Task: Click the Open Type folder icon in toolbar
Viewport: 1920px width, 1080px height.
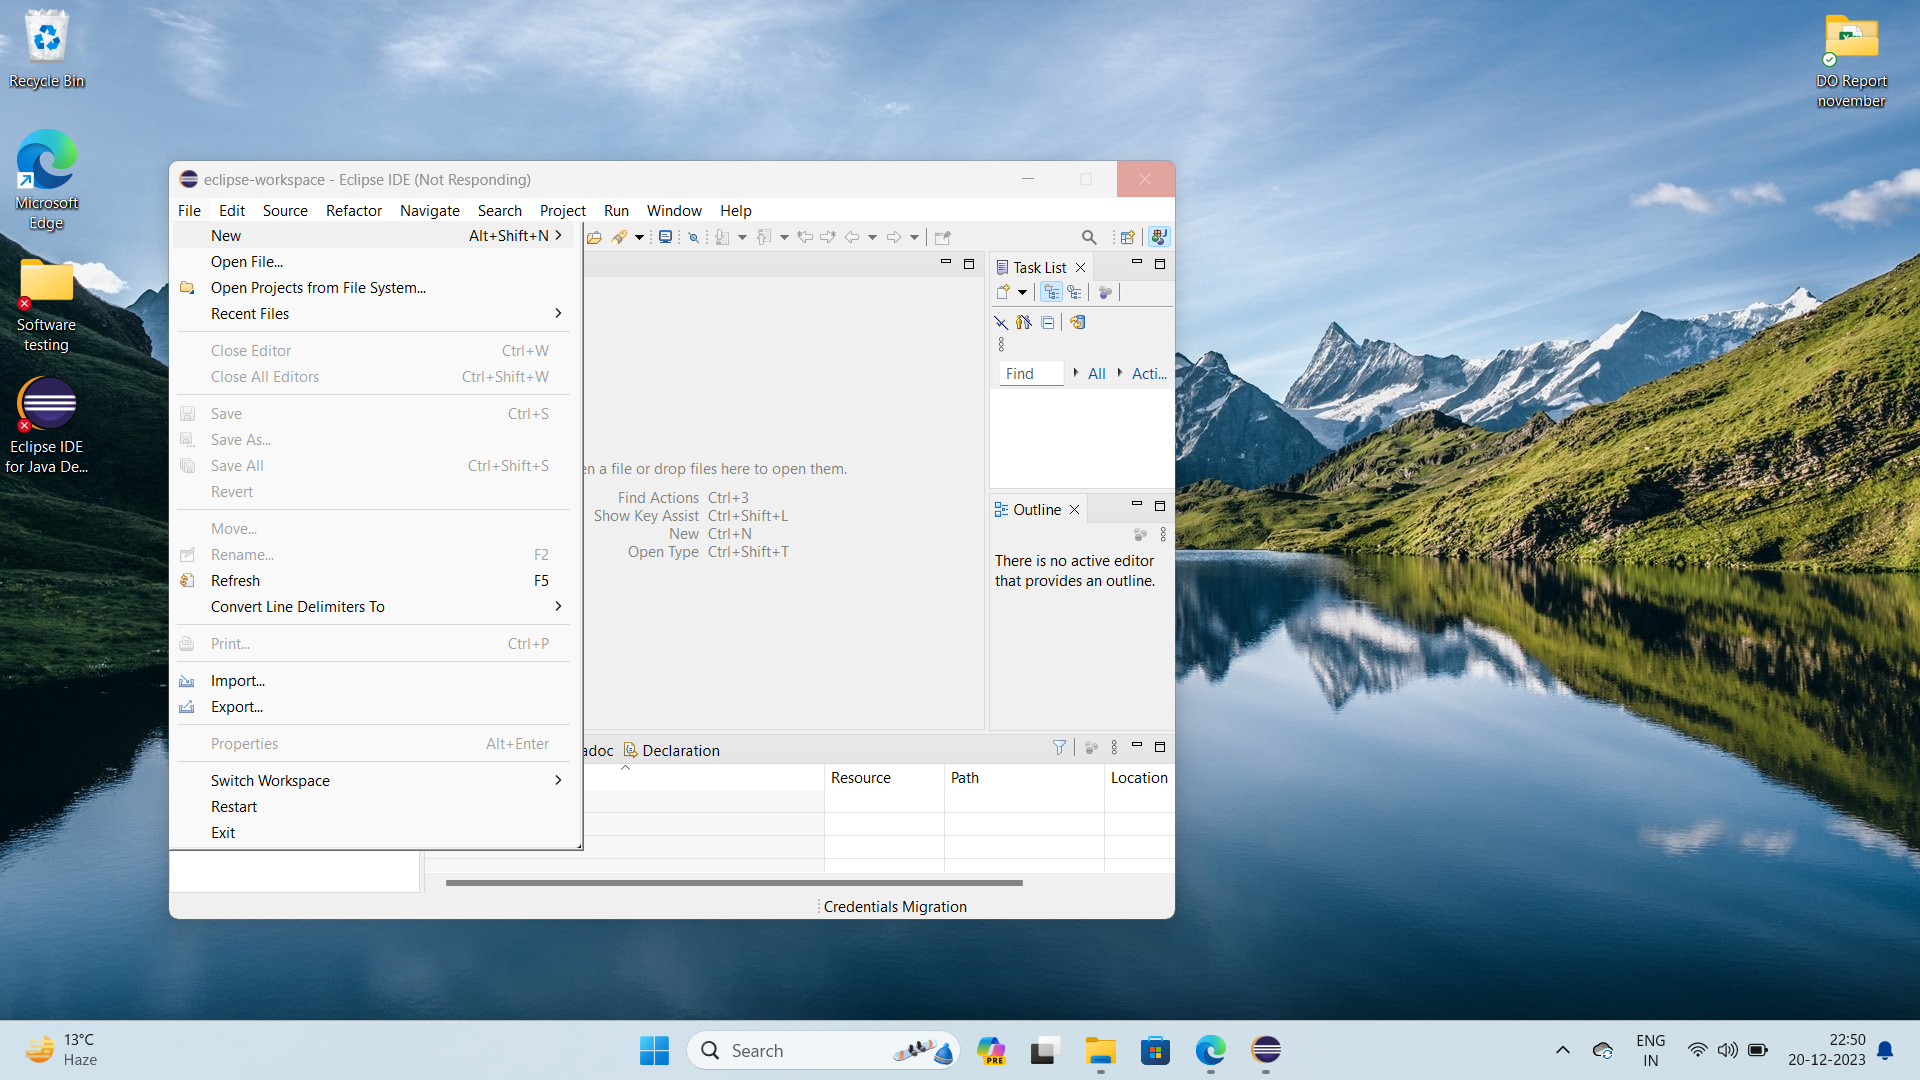Action: [594, 237]
